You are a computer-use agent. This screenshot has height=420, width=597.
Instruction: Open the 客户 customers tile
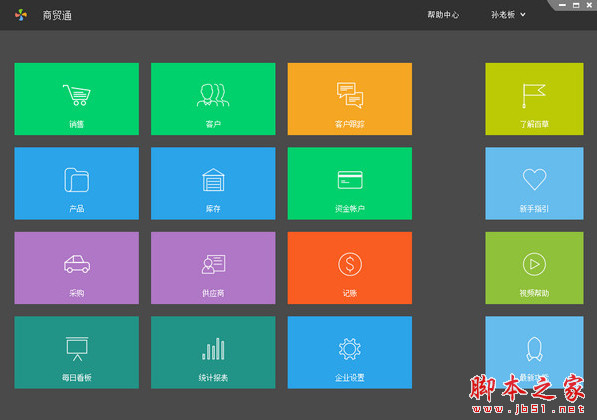click(213, 99)
